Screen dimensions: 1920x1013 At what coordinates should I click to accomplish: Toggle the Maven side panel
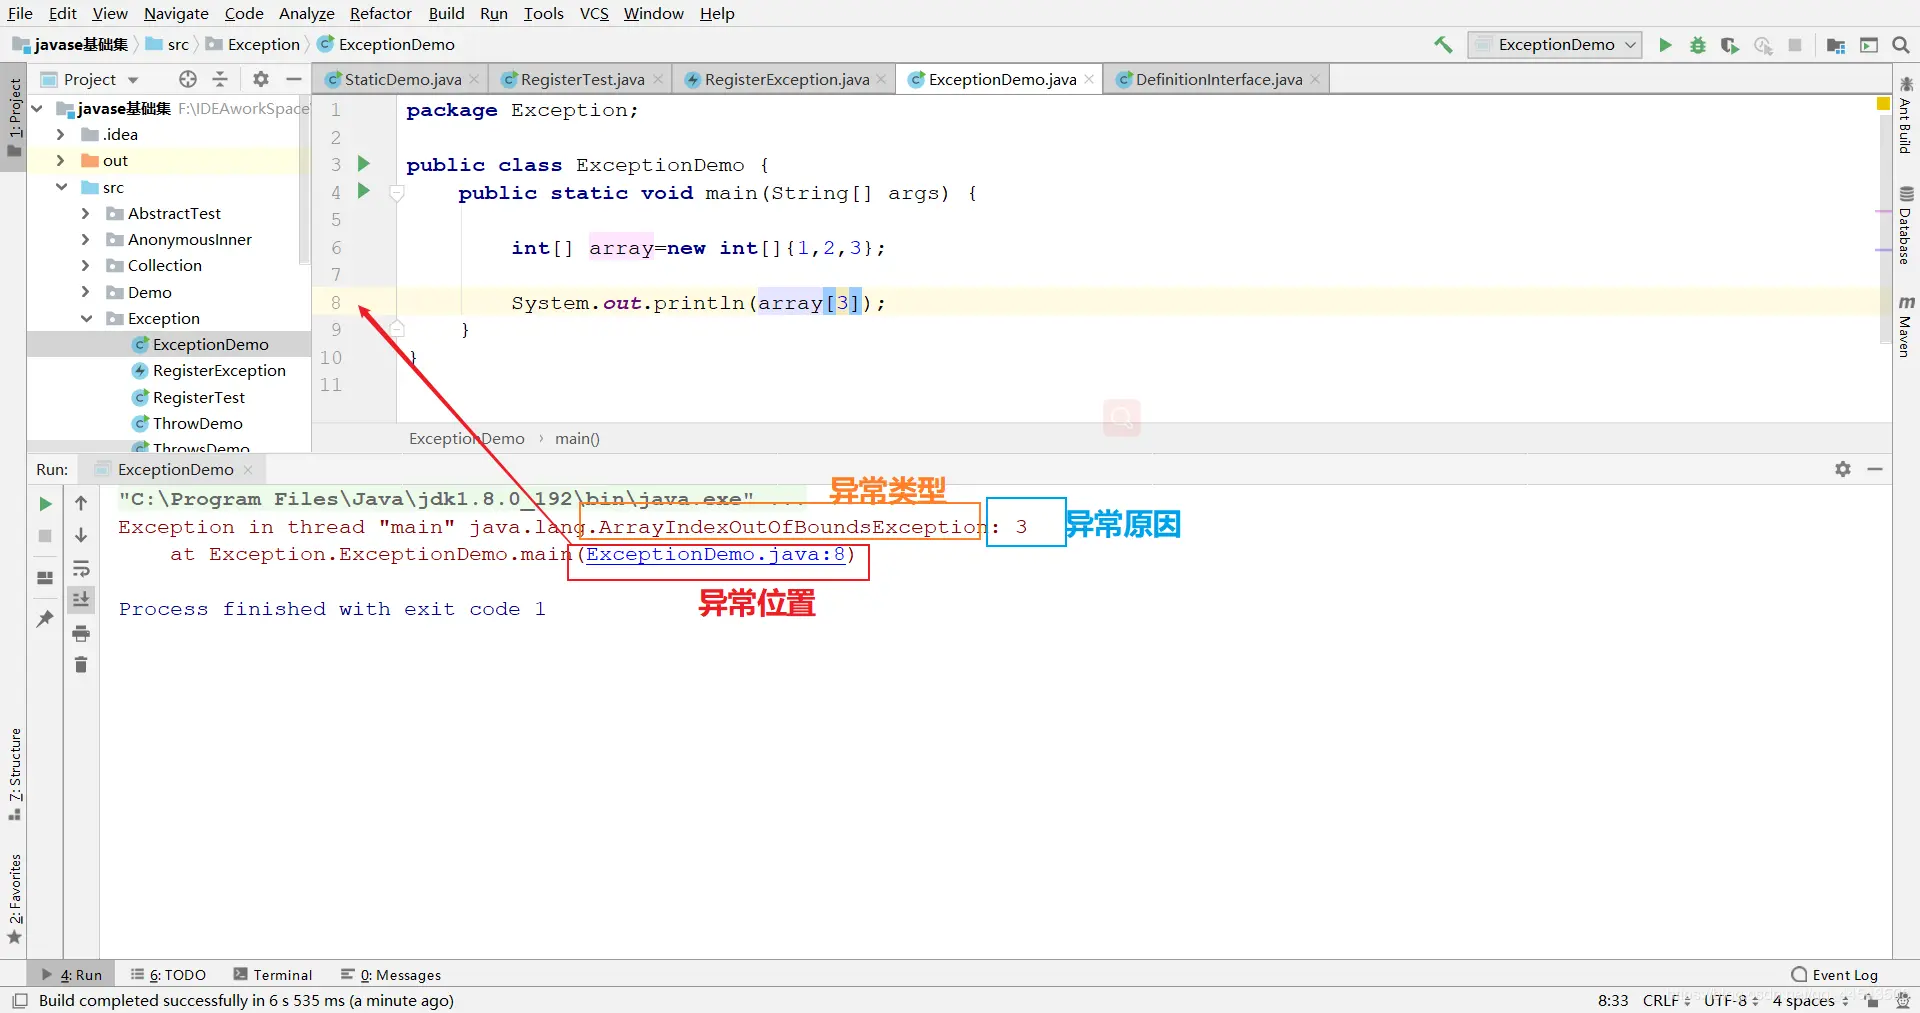[1906, 327]
